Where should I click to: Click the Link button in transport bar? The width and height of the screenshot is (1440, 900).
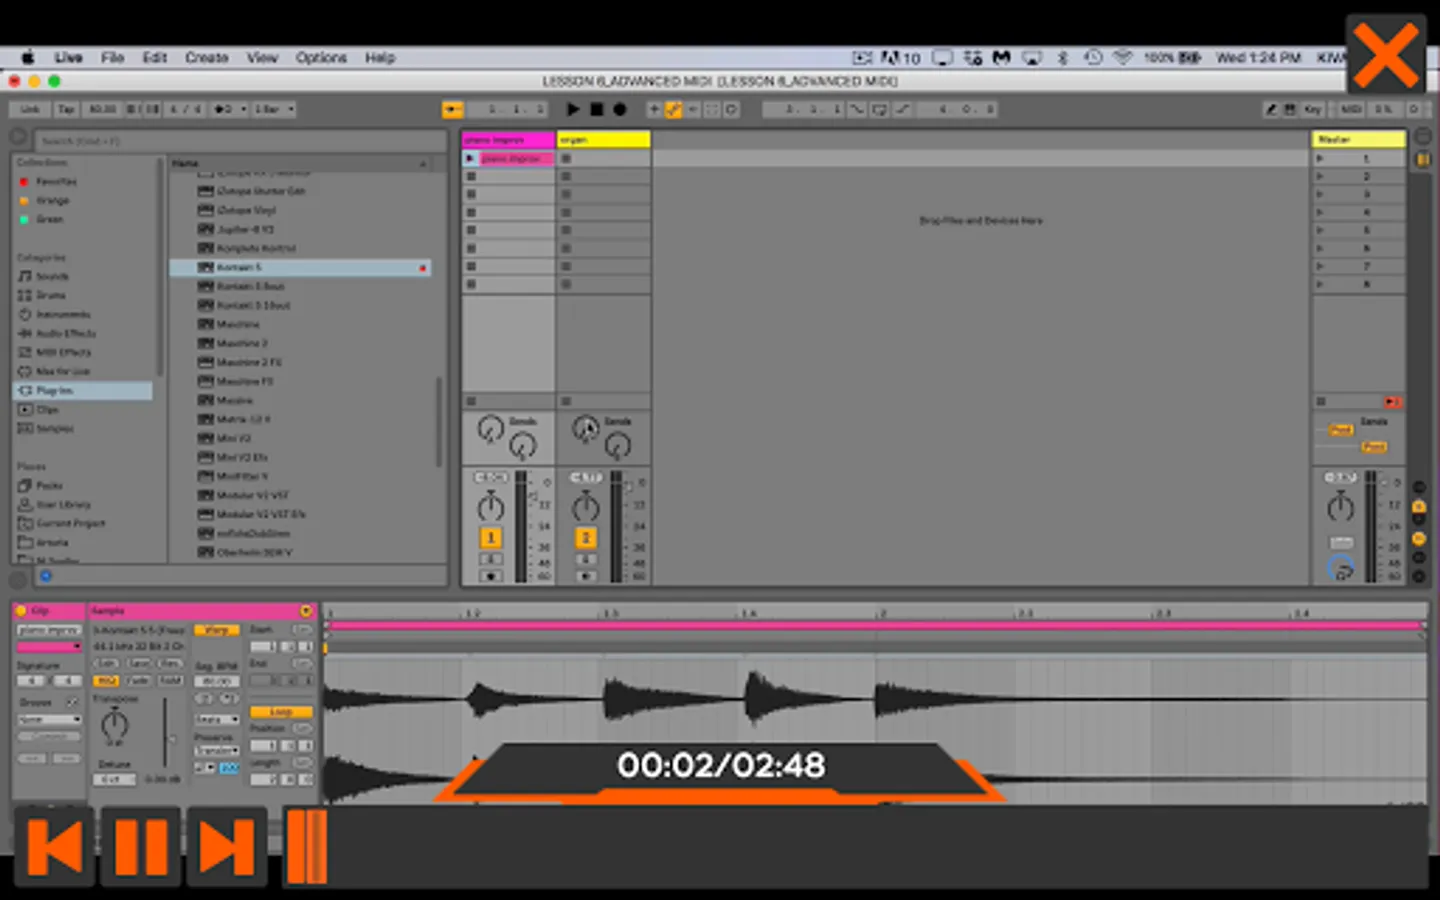coord(31,109)
